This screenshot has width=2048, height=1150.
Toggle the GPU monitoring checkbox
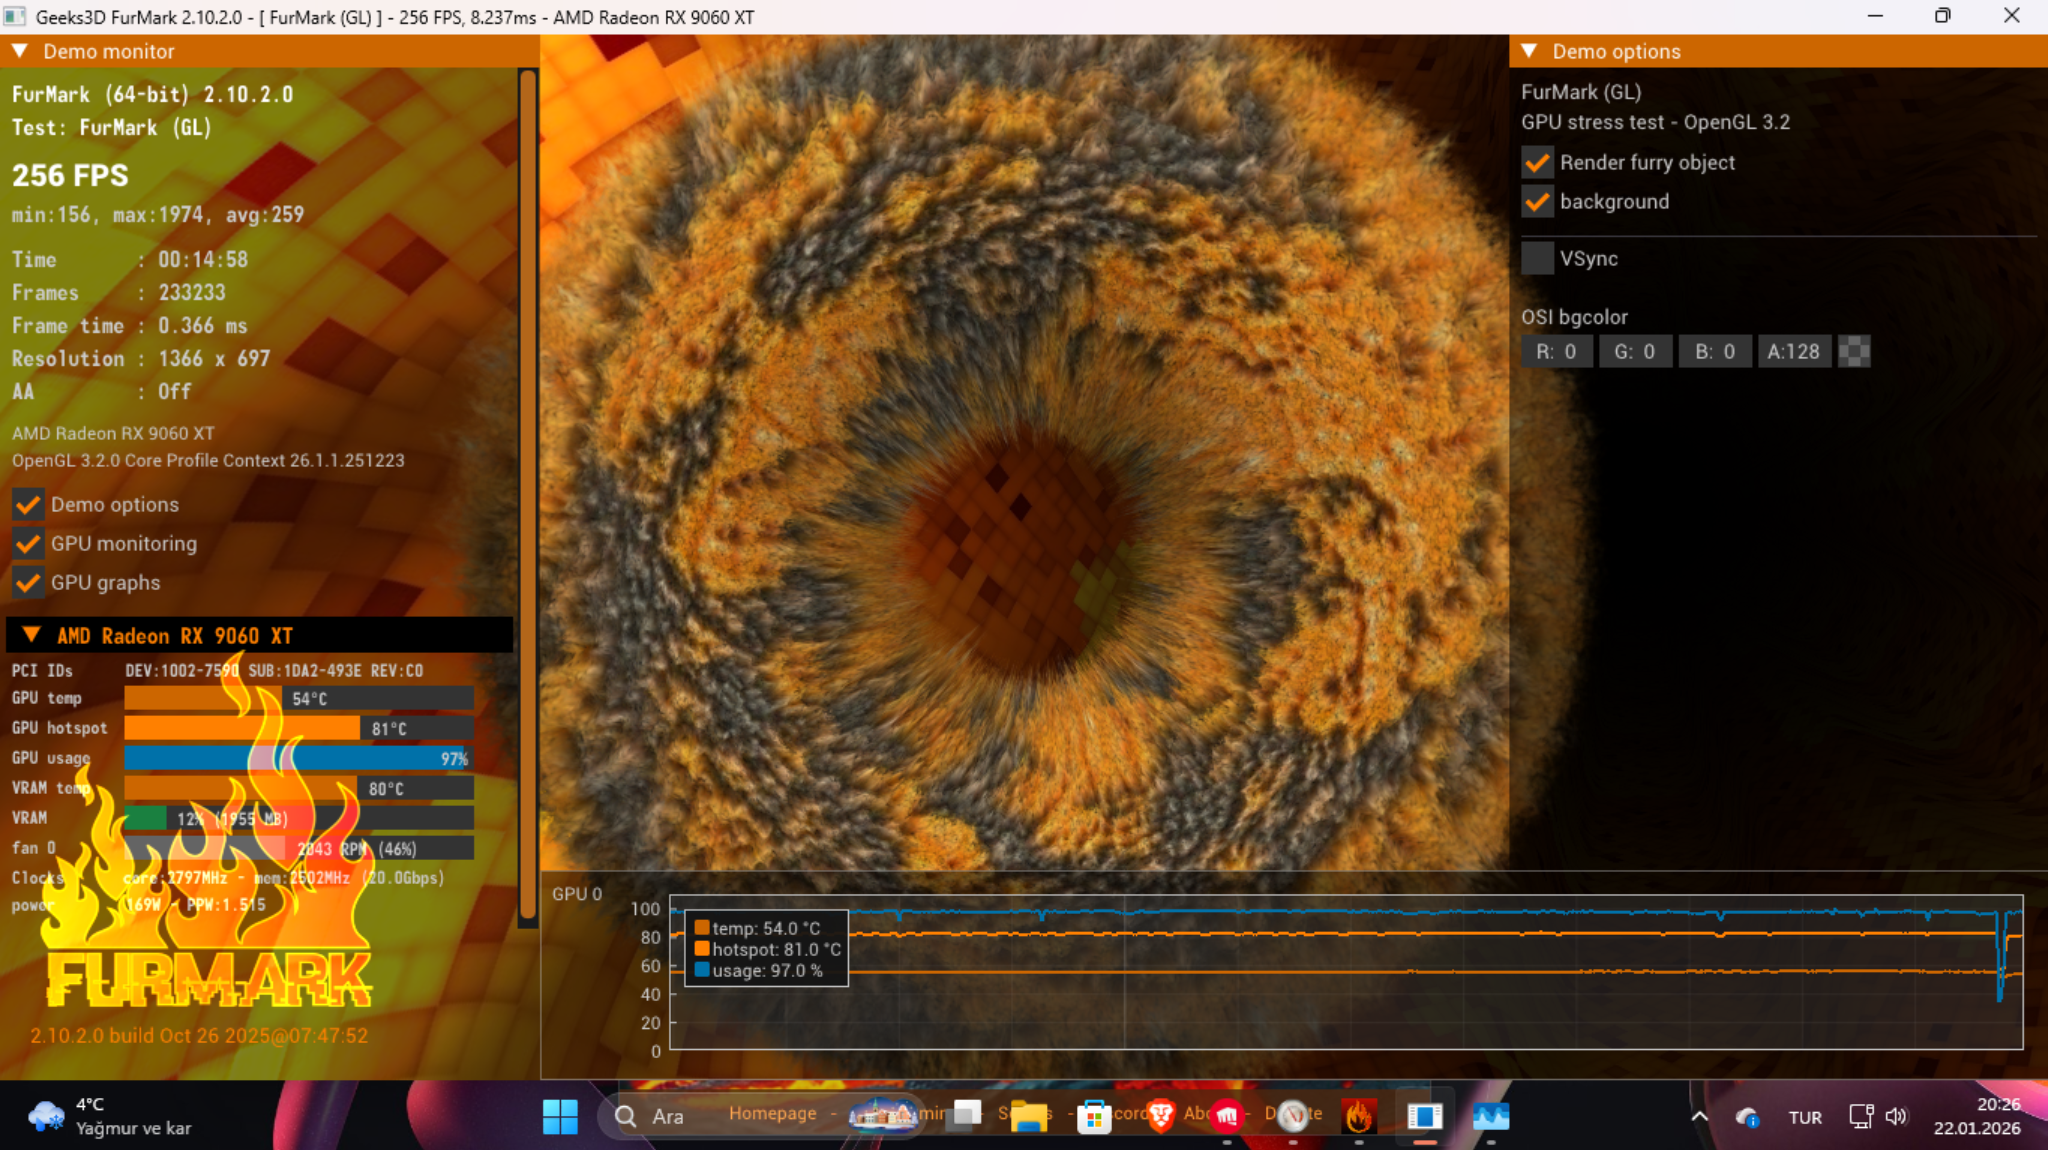[x=28, y=543]
